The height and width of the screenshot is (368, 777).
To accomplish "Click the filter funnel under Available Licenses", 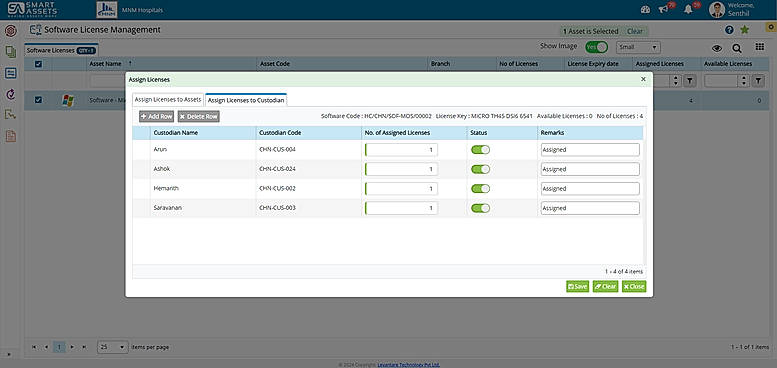I will point(758,81).
